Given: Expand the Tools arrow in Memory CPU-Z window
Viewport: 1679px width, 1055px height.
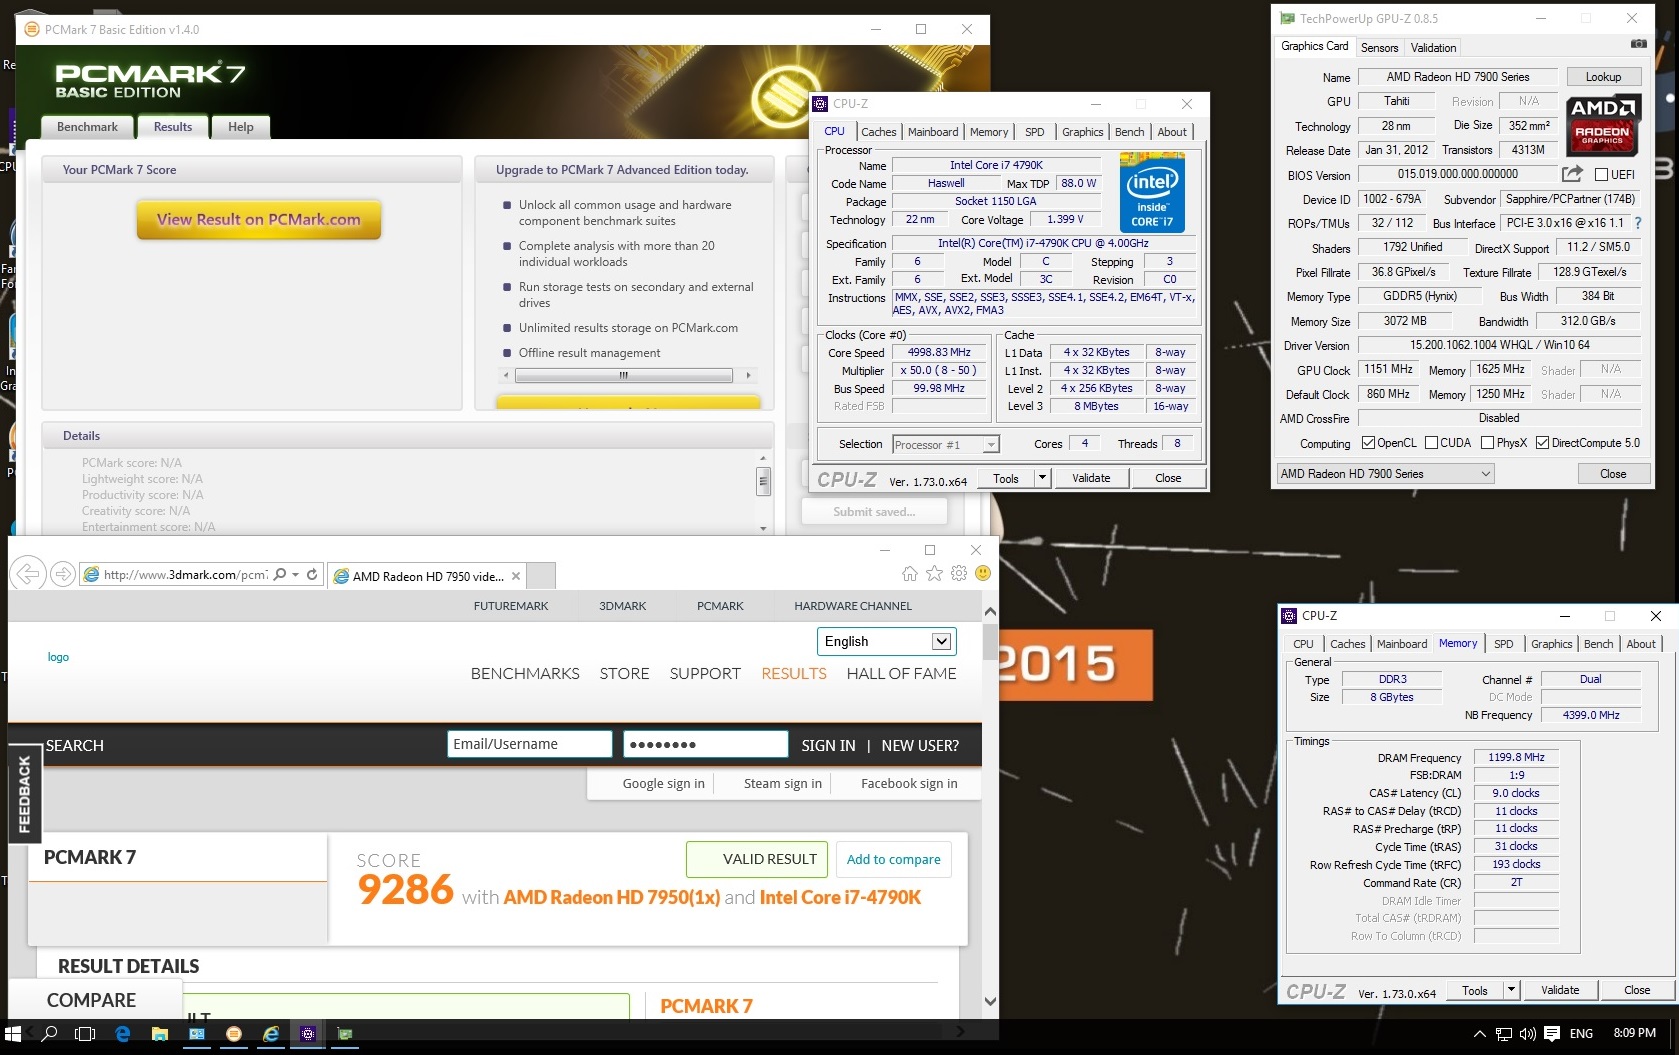Looking at the screenshot, I should (1511, 990).
